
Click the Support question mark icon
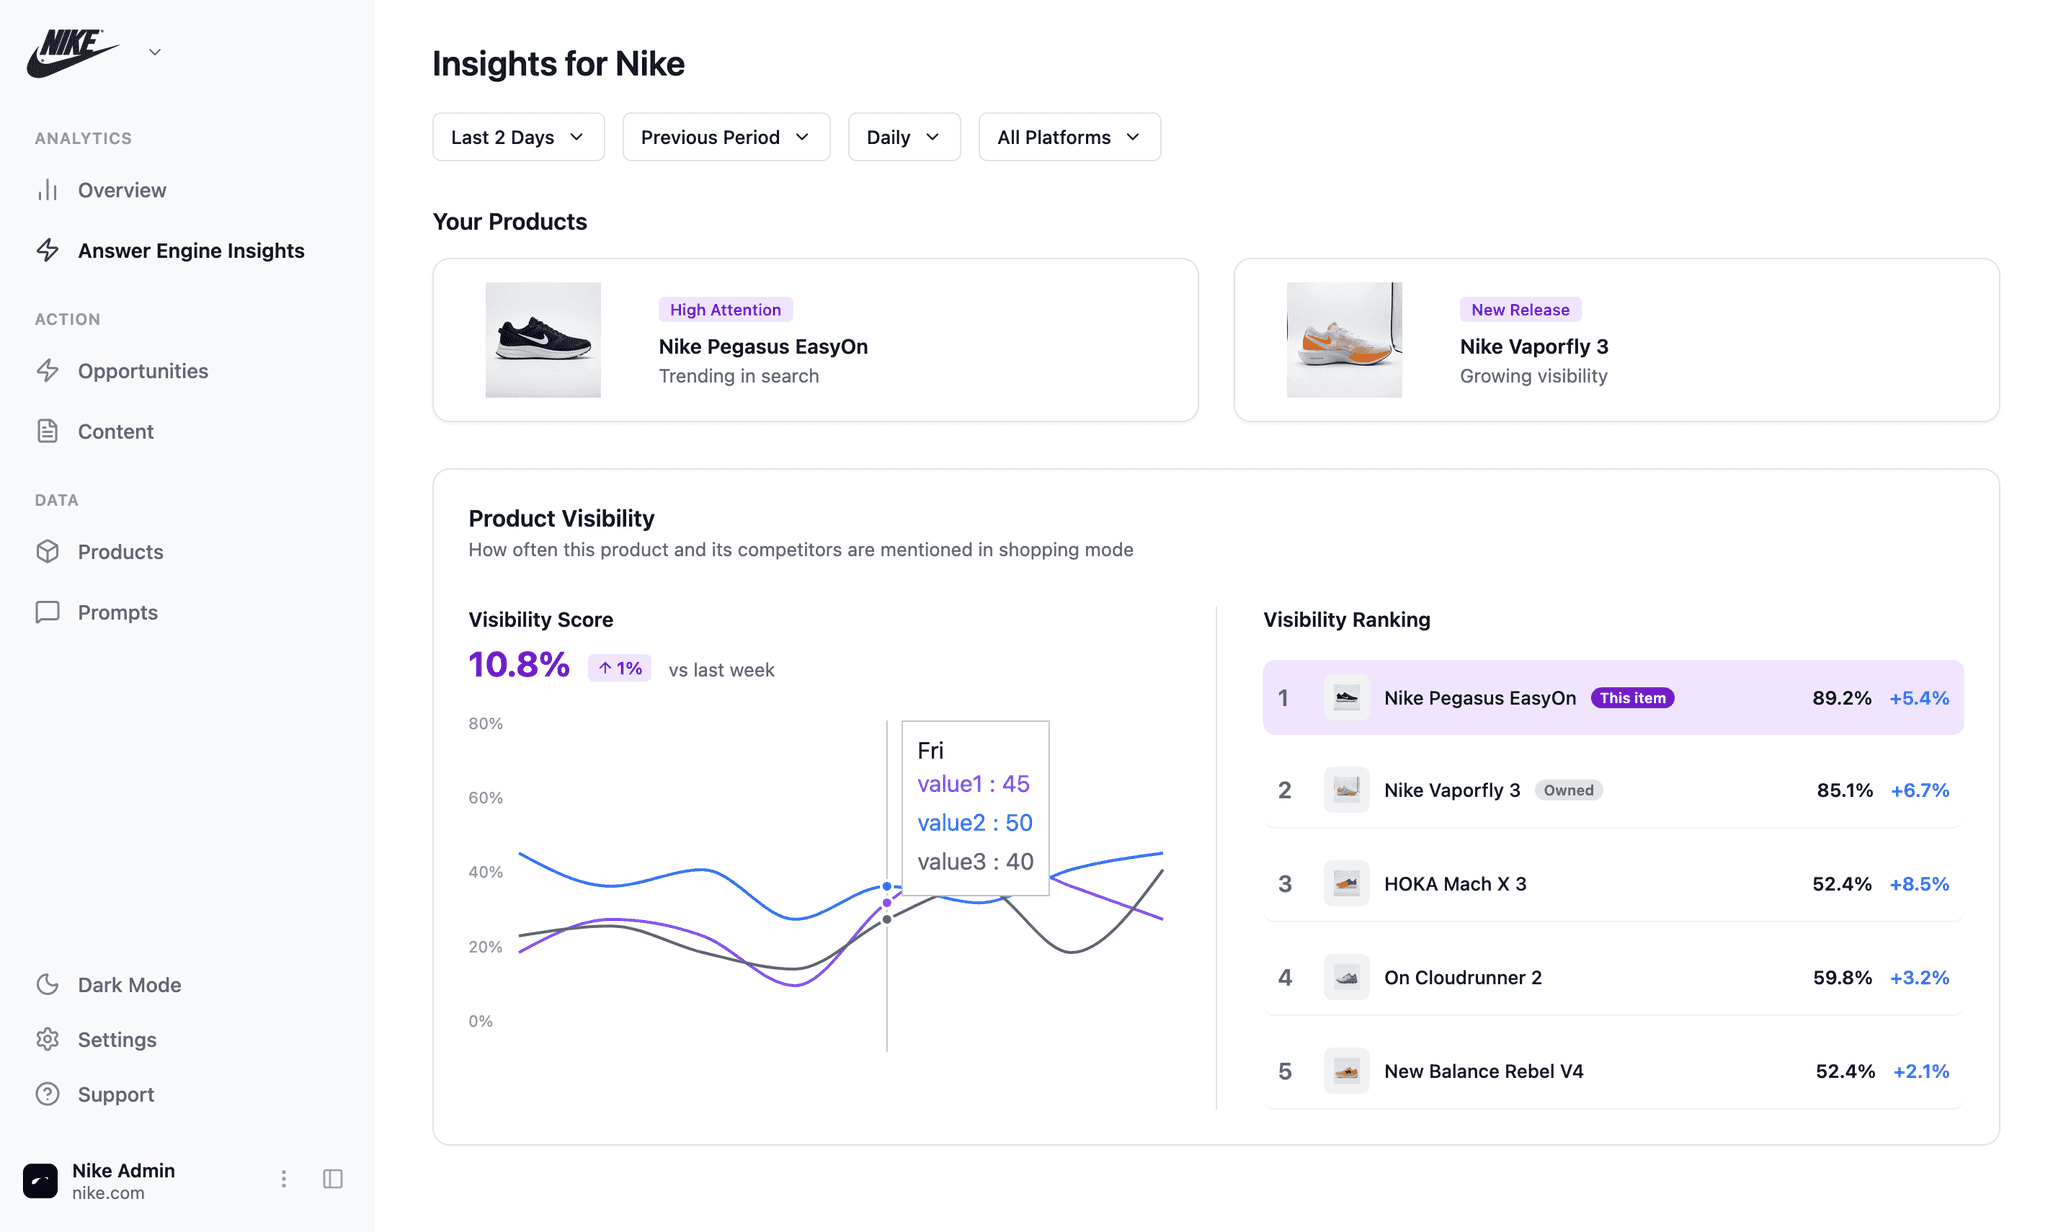(x=47, y=1094)
